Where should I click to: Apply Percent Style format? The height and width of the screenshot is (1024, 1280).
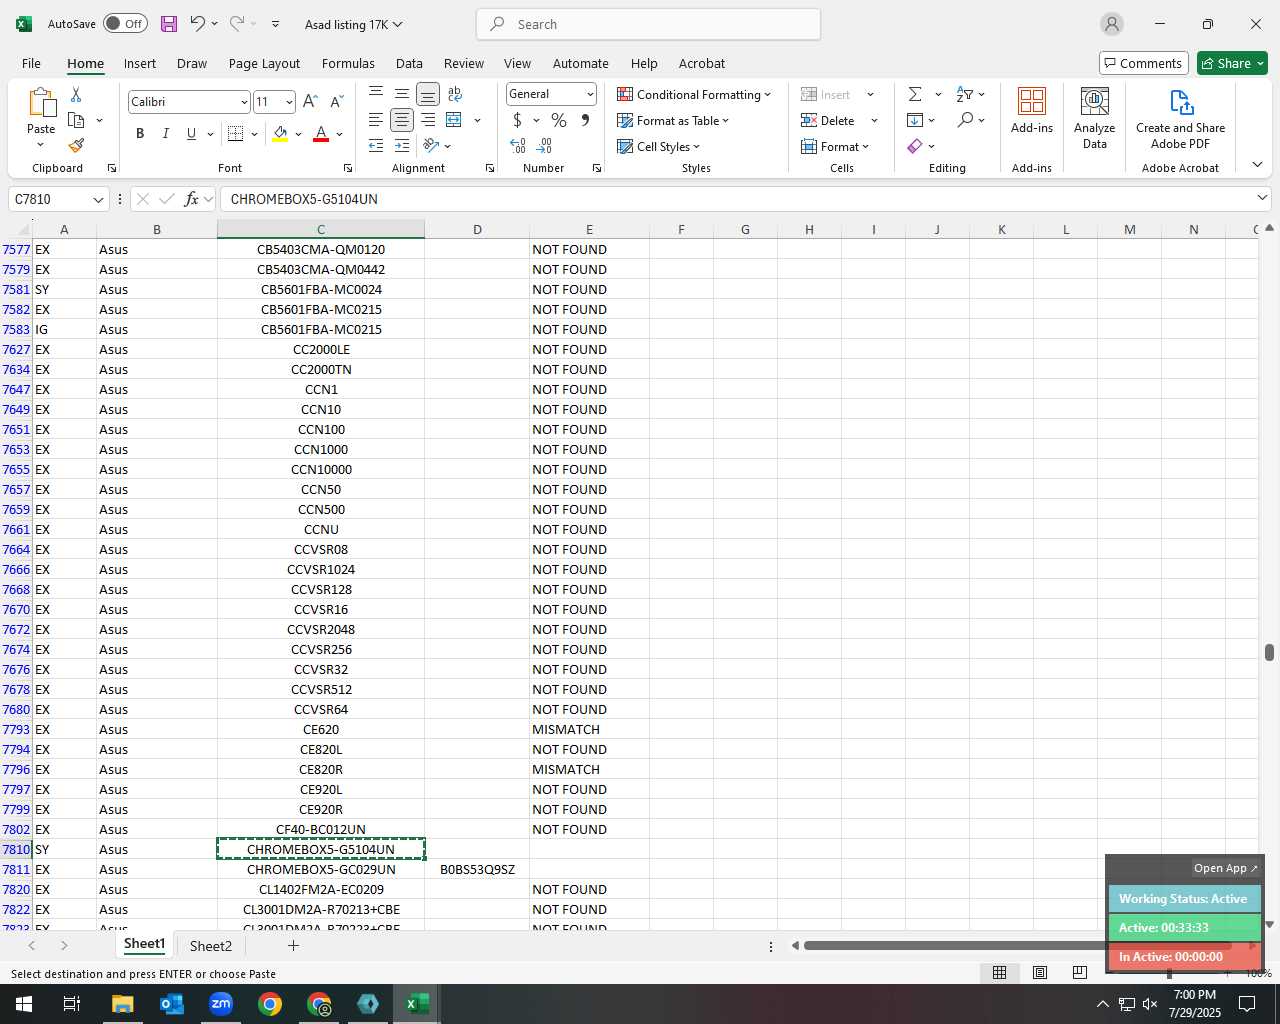(x=559, y=120)
